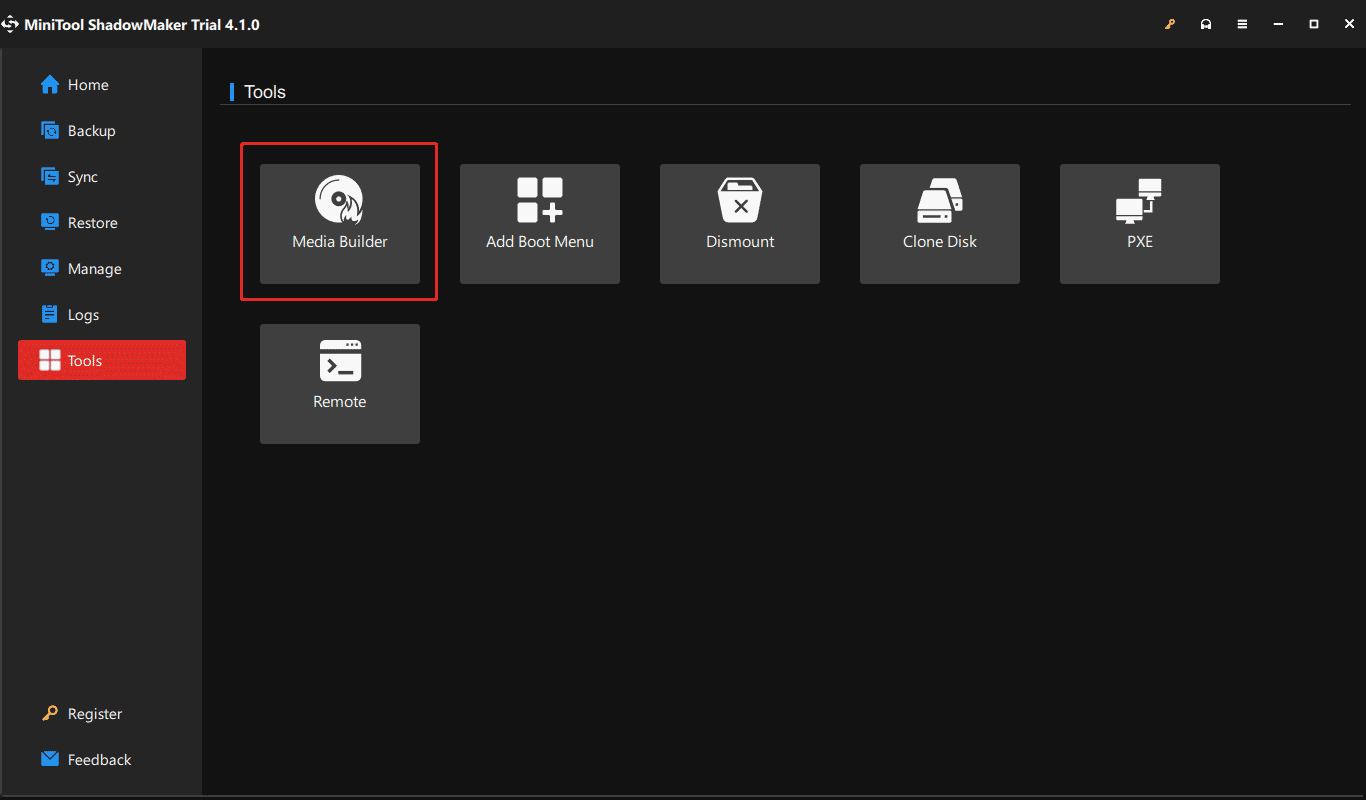Open Add Boot Menu tool
1366x800 pixels.
point(540,224)
